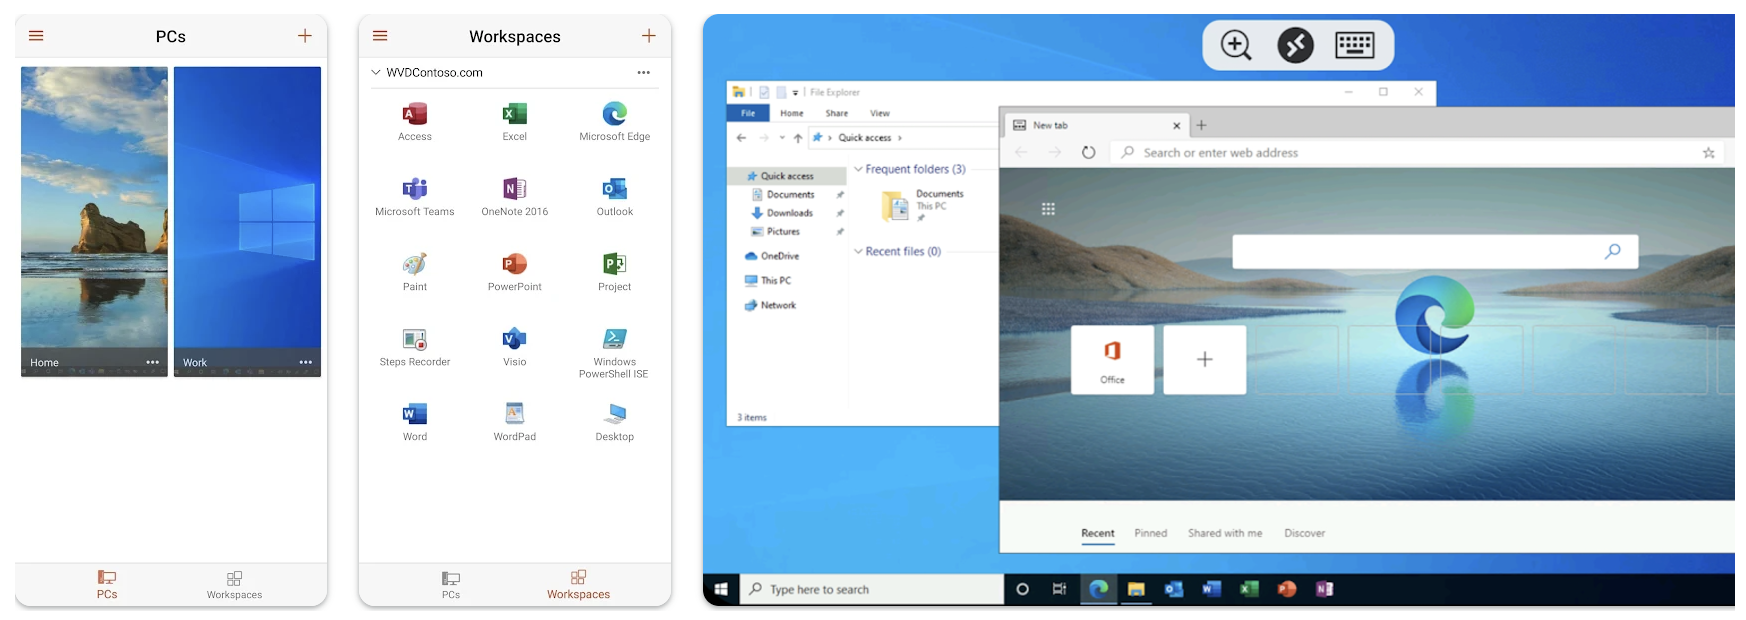Launch Outlook remote app
The height and width of the screenshot is (620, 1746).
tap(615, 197)
